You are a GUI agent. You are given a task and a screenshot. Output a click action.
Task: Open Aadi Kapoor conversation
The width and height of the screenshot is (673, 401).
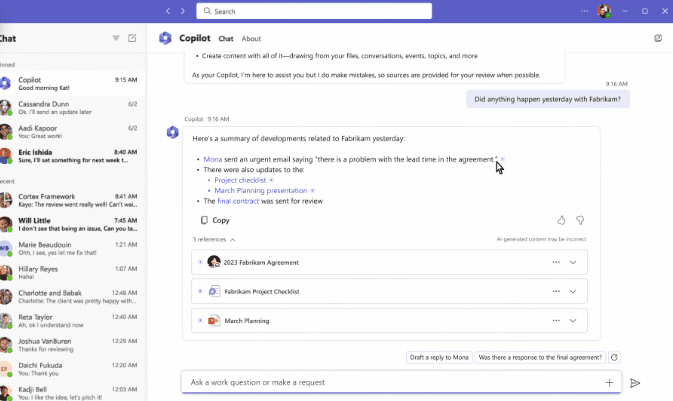72,131
